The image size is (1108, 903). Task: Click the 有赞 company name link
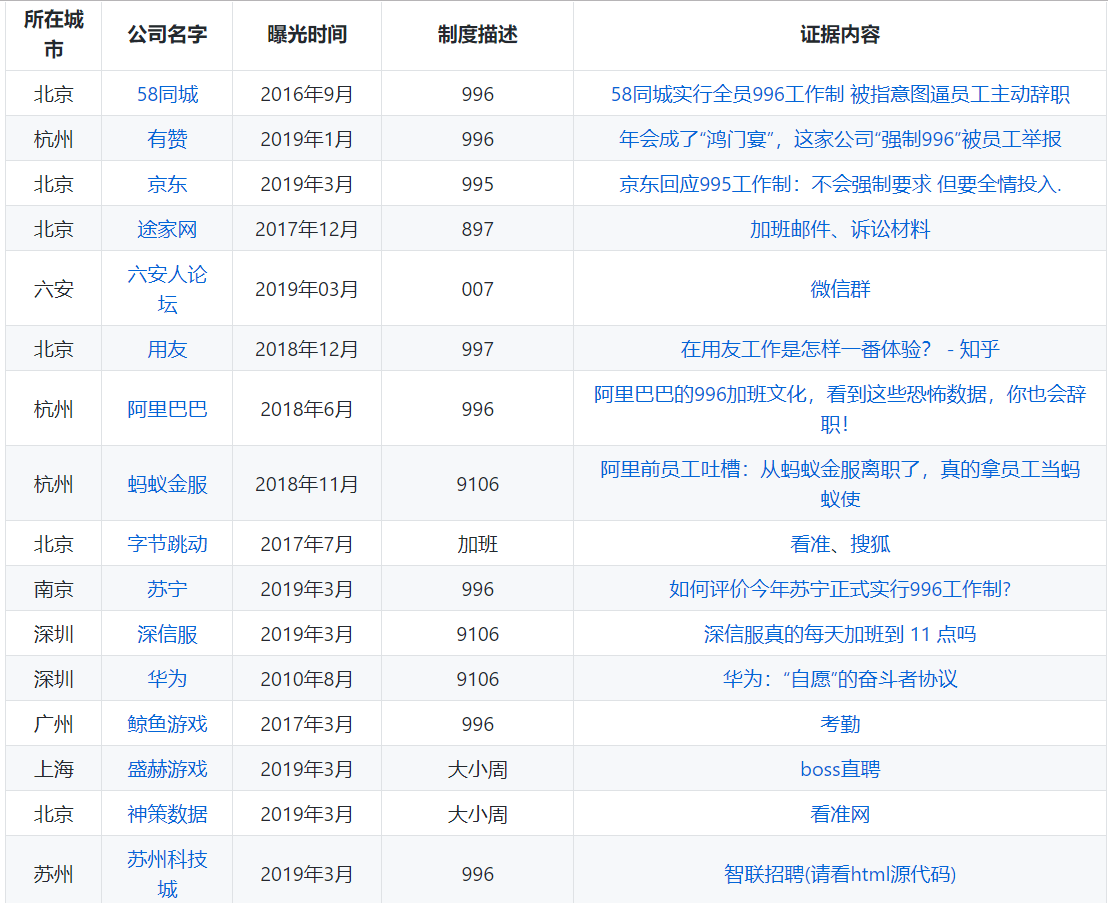pos(167,139)
